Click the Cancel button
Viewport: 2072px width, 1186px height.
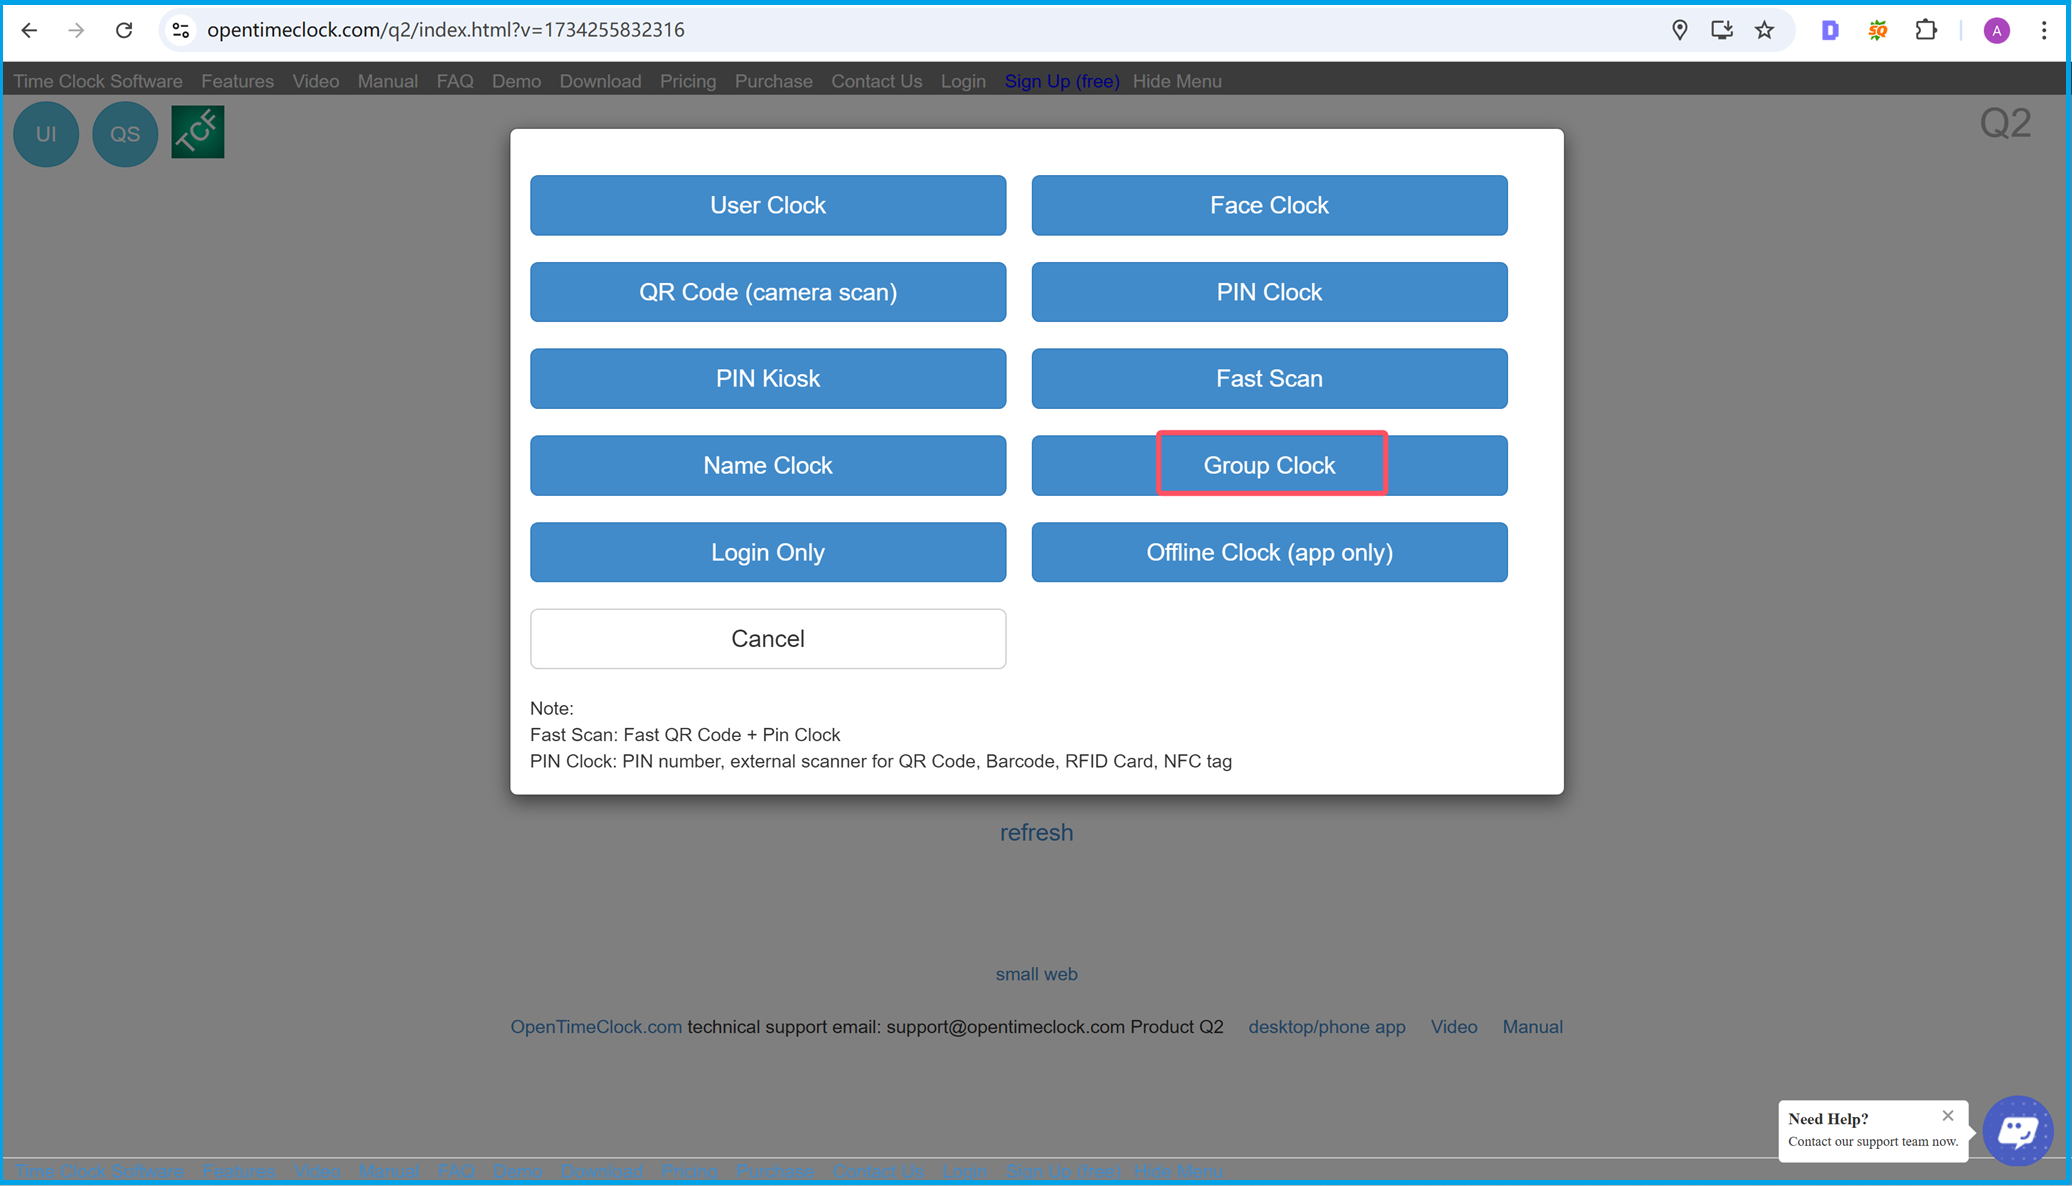767,638
